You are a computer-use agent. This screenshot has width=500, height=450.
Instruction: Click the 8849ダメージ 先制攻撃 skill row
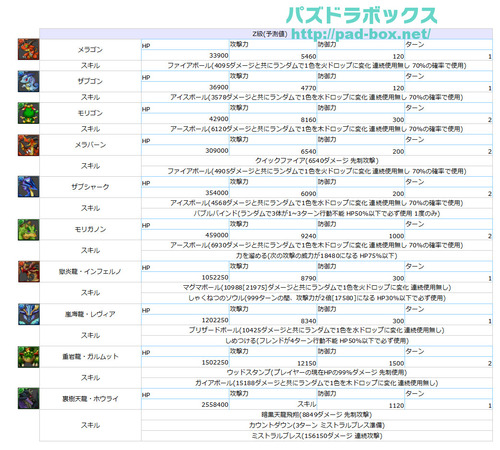(x=317, y=415)
